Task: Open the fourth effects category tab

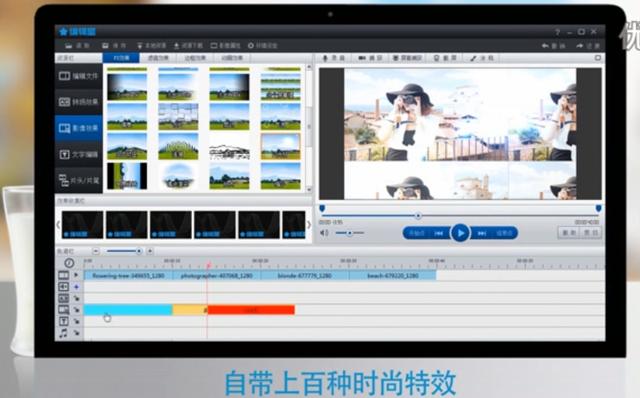Action: point(232,58)
